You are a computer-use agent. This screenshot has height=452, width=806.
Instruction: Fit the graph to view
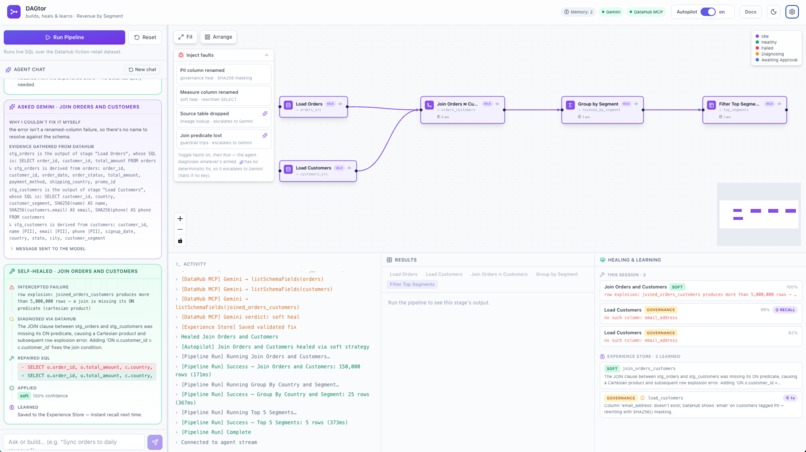(186, 37)
